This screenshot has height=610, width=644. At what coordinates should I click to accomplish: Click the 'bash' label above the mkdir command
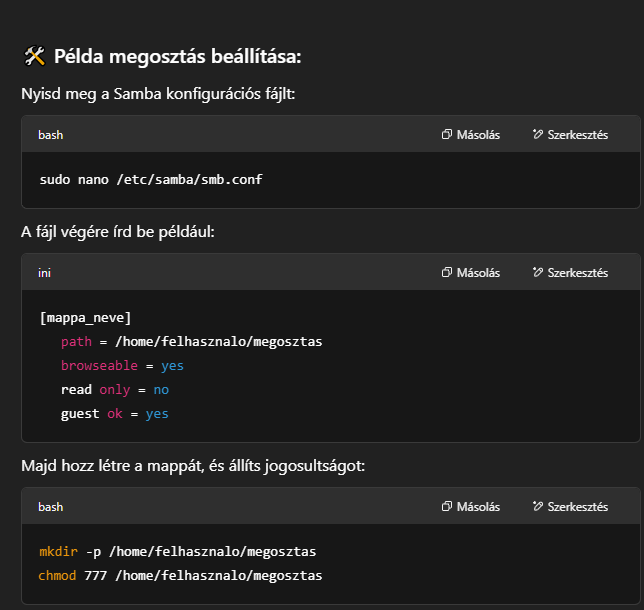click(x=51, y=507)
